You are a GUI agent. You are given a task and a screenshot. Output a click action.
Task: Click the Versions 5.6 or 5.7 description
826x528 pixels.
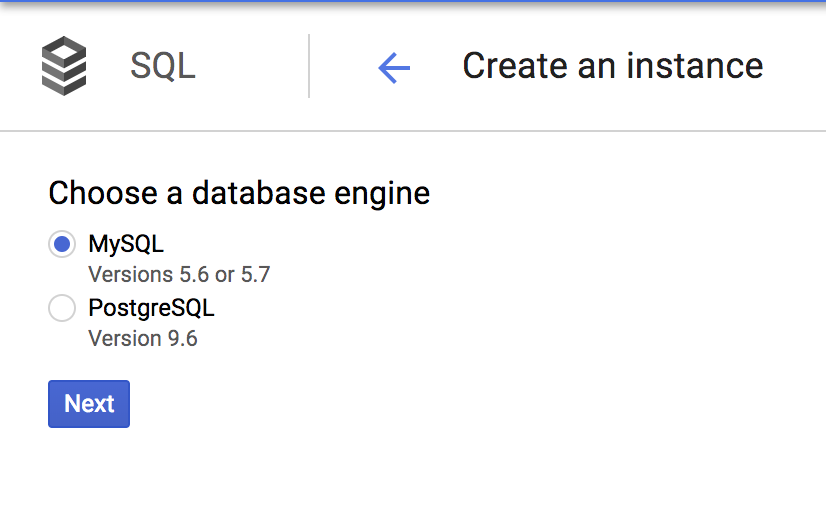tap(179, 274)
